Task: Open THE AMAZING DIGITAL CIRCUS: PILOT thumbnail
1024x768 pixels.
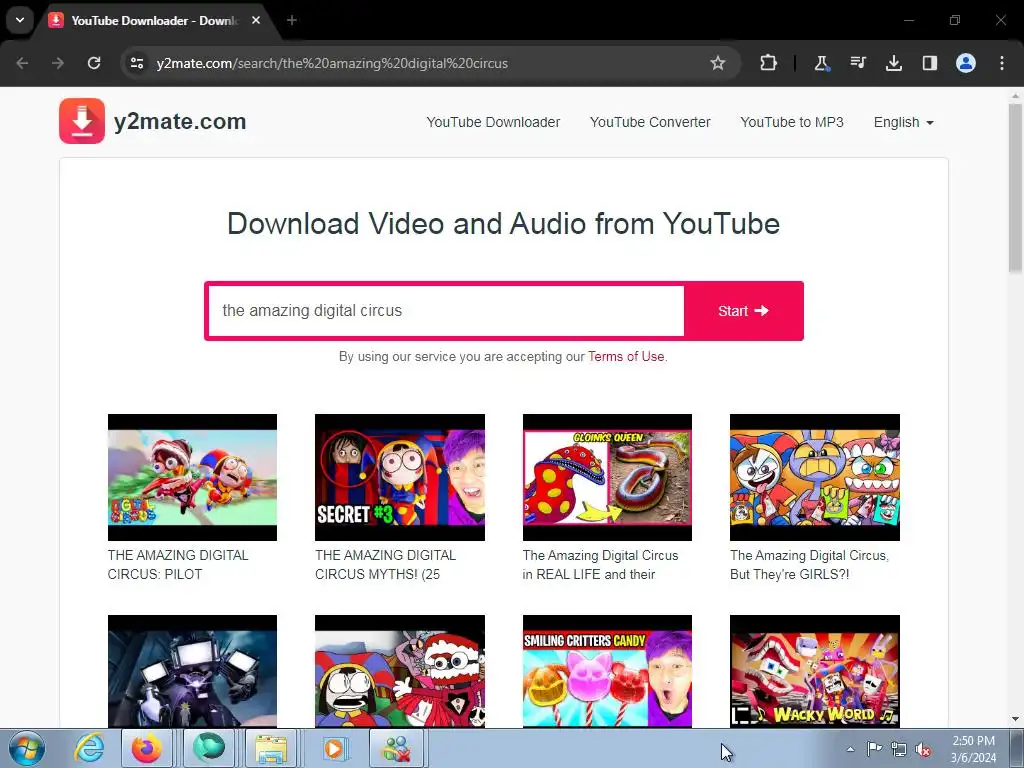Action: (x=192, y=477)
